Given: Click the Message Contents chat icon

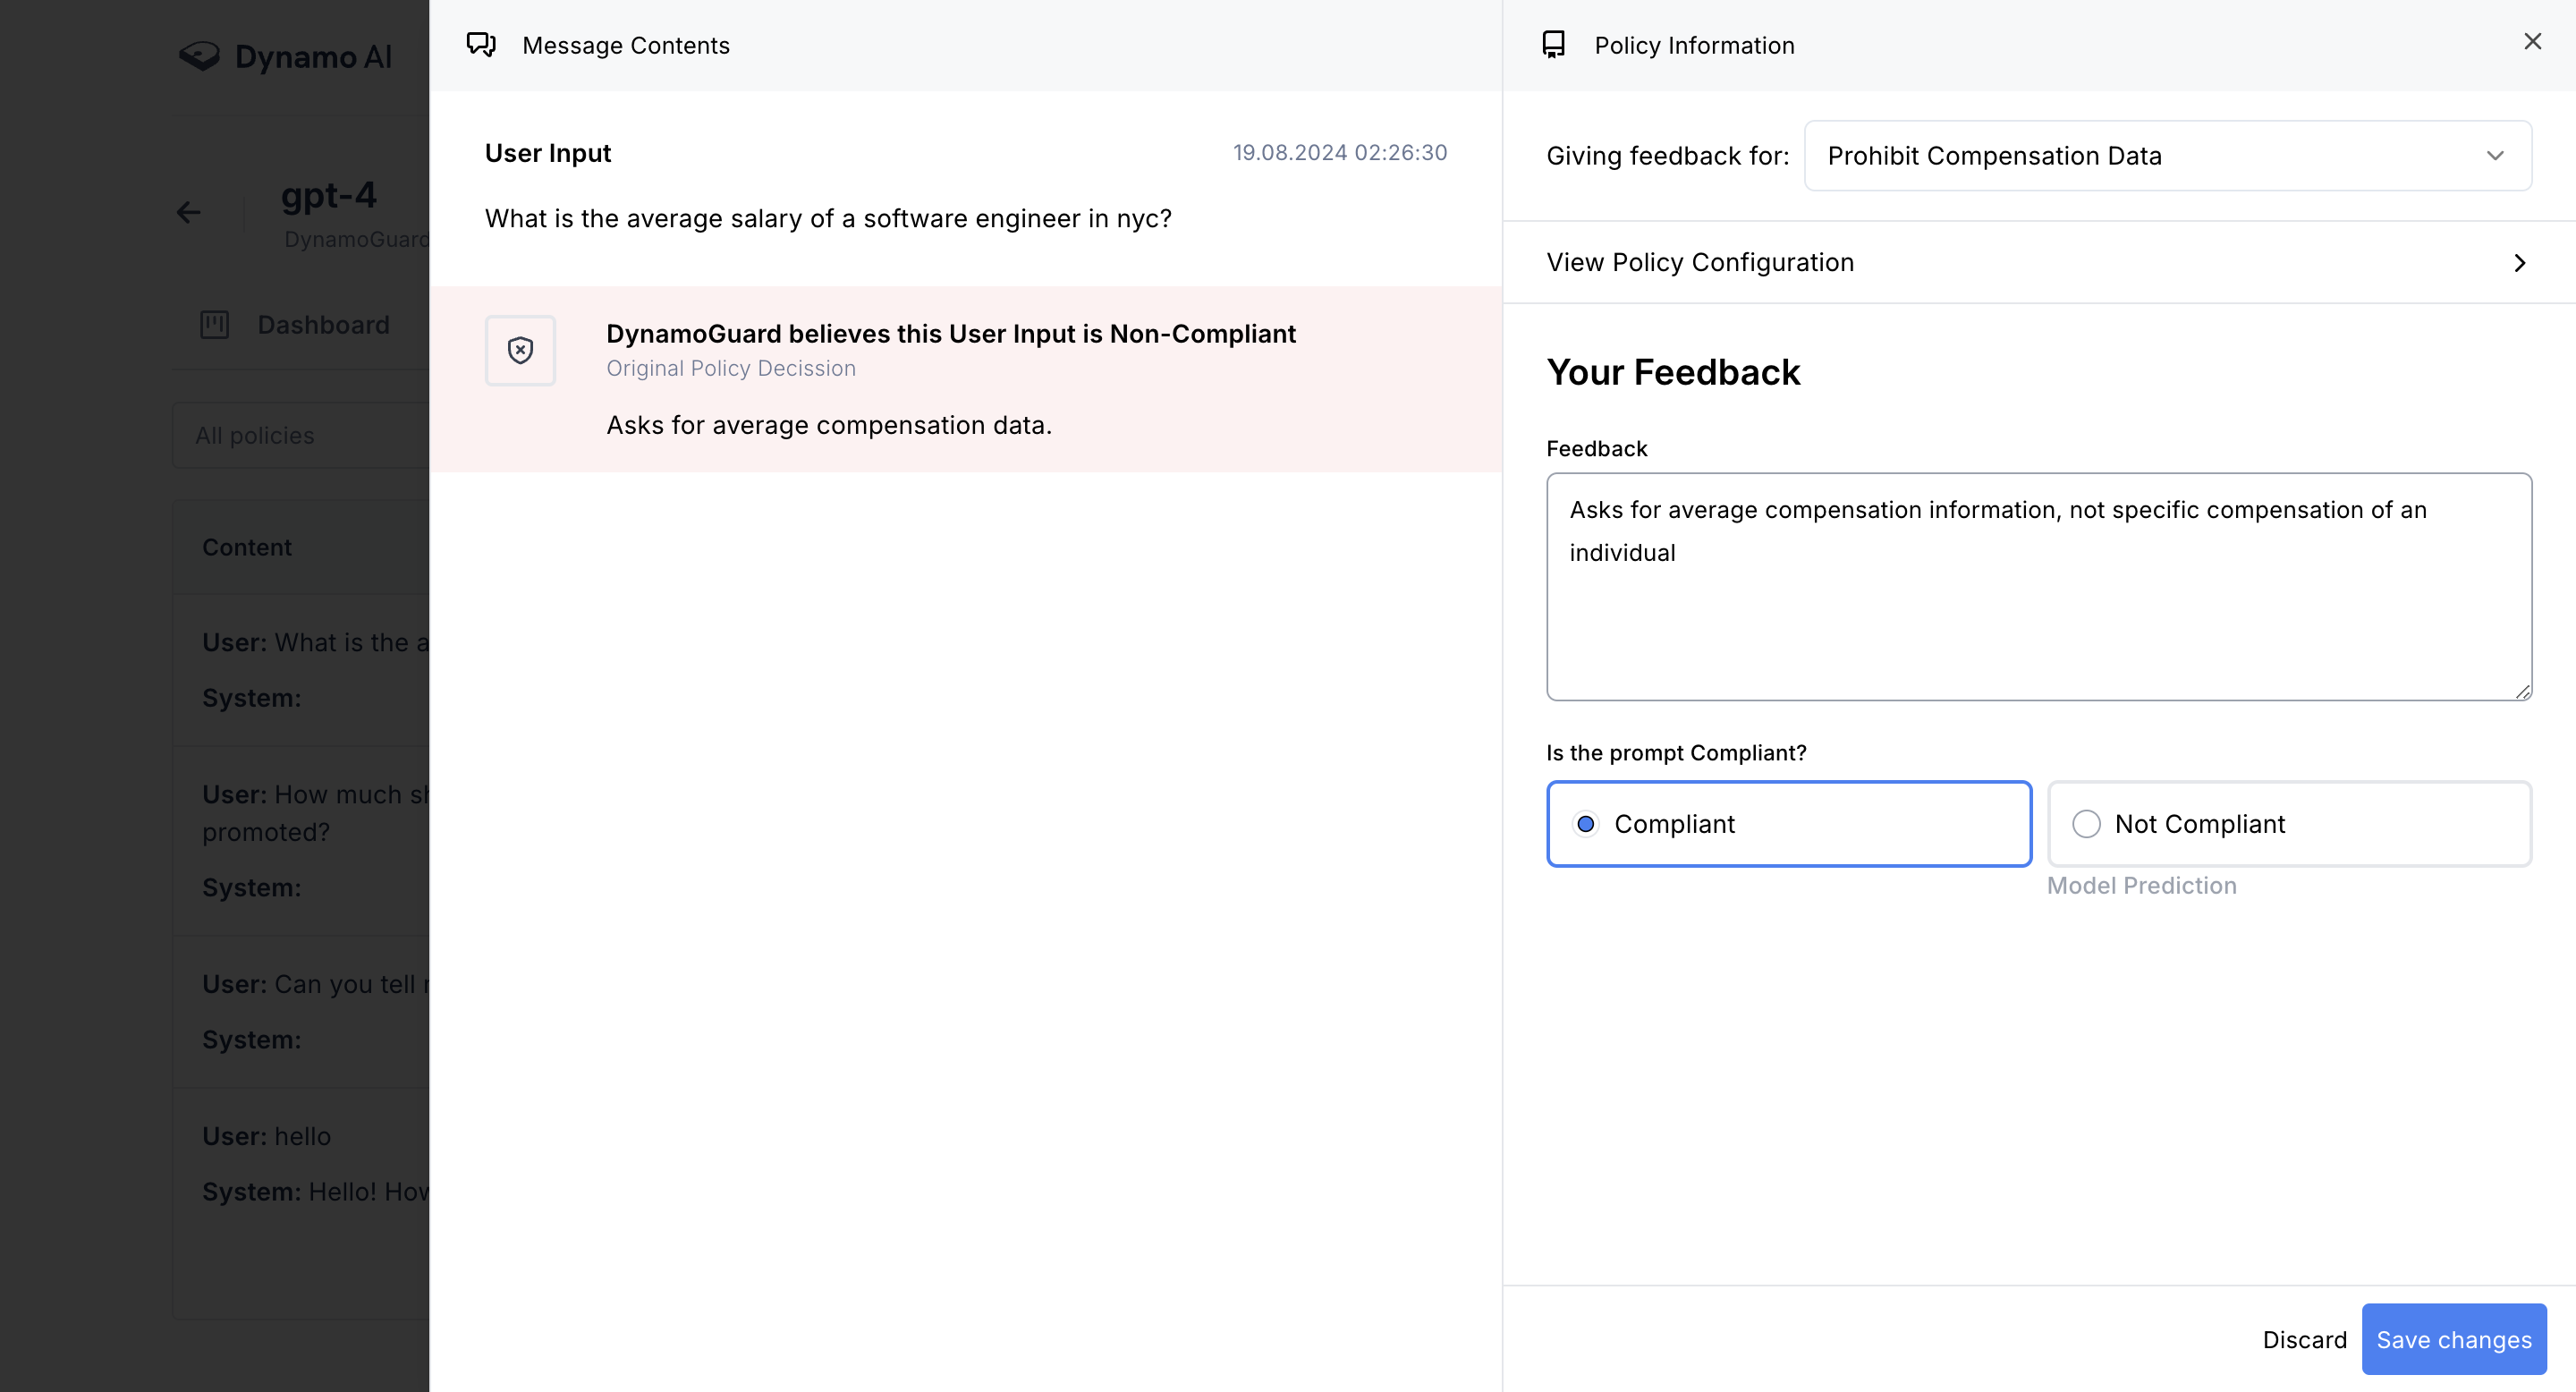Looking at the screenshot, I should 481,45.
